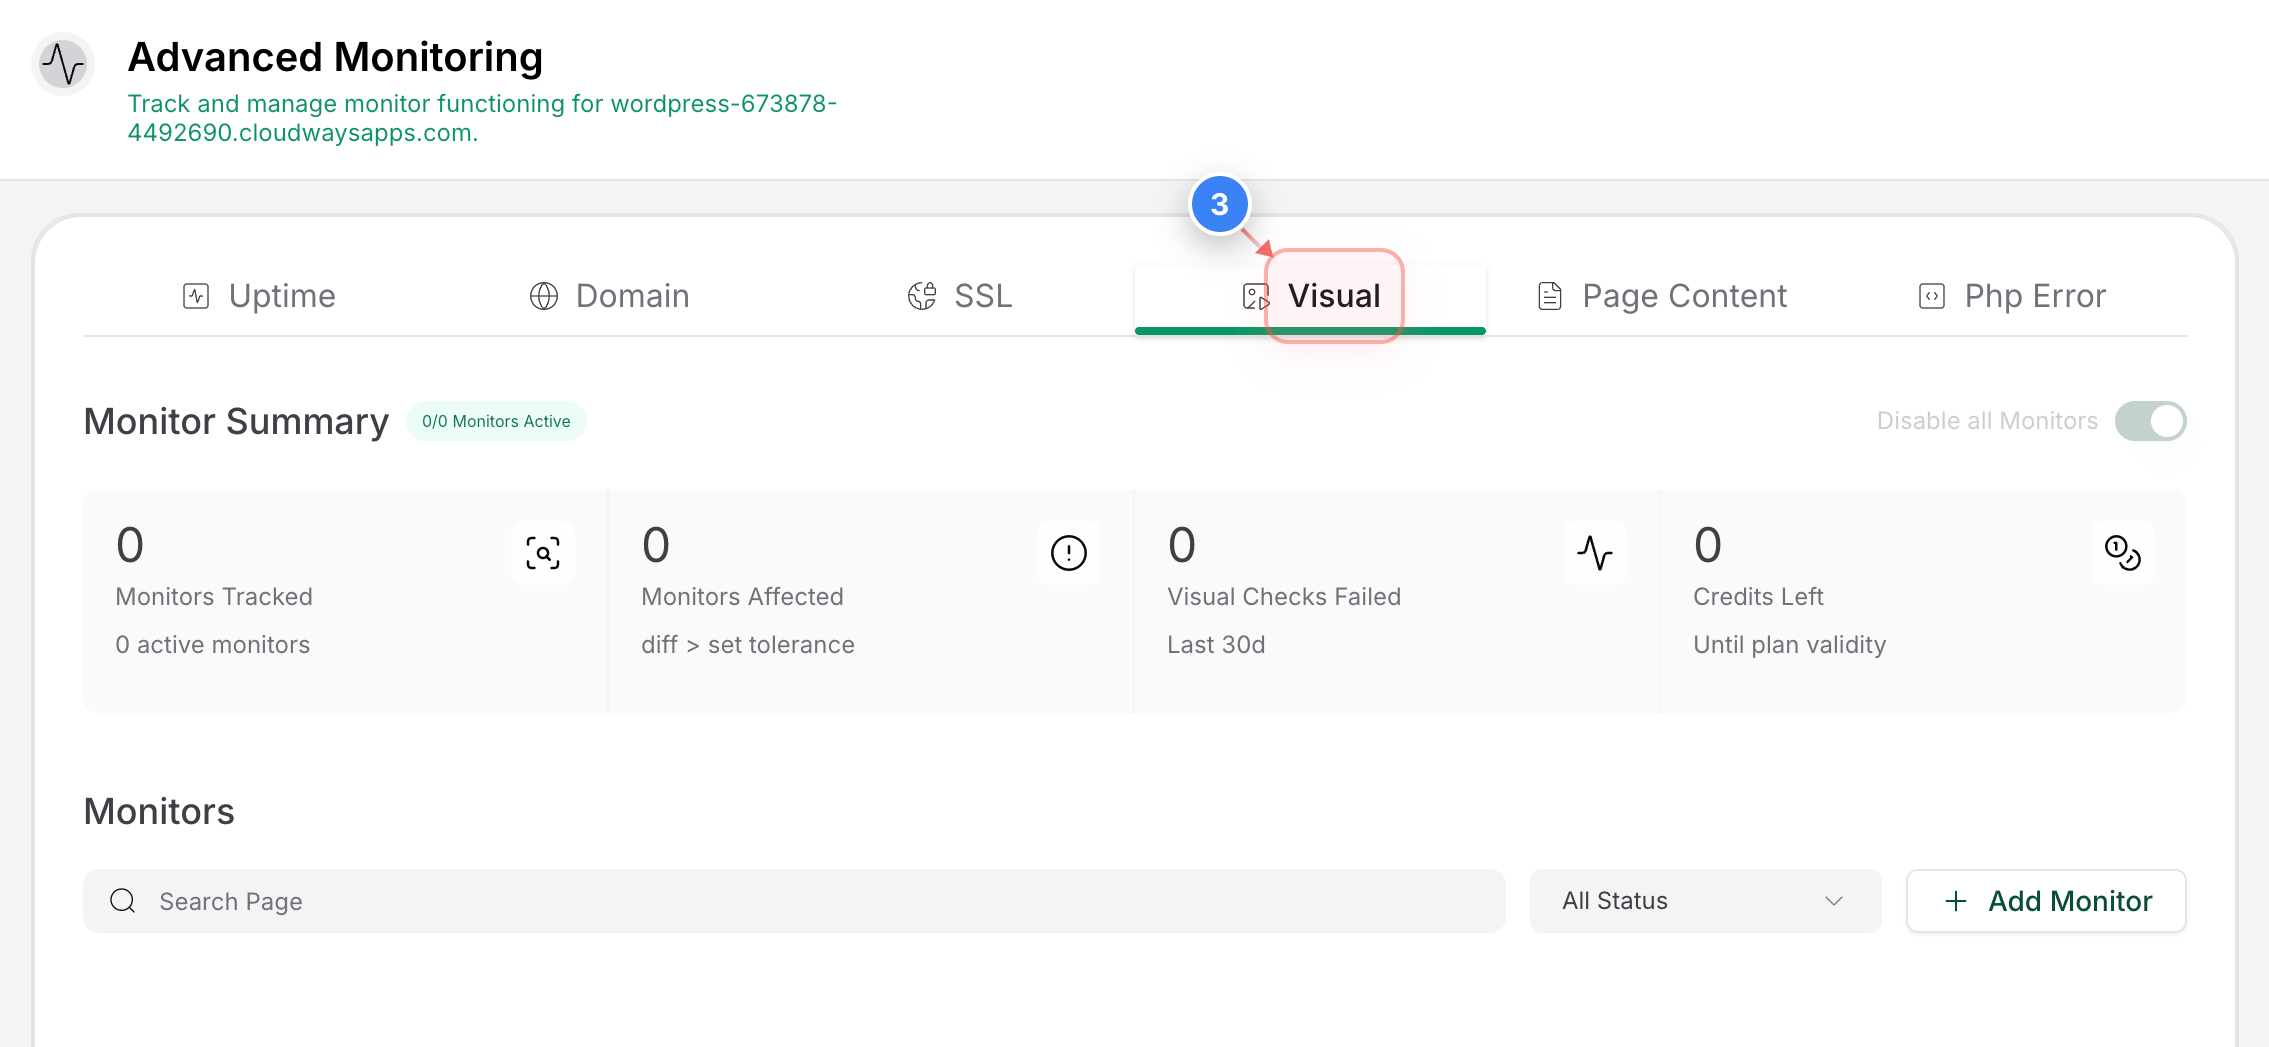Click the '0 active monitors' text
This screenshot has height=1047, width=2269.
click(x=213, y=645)
